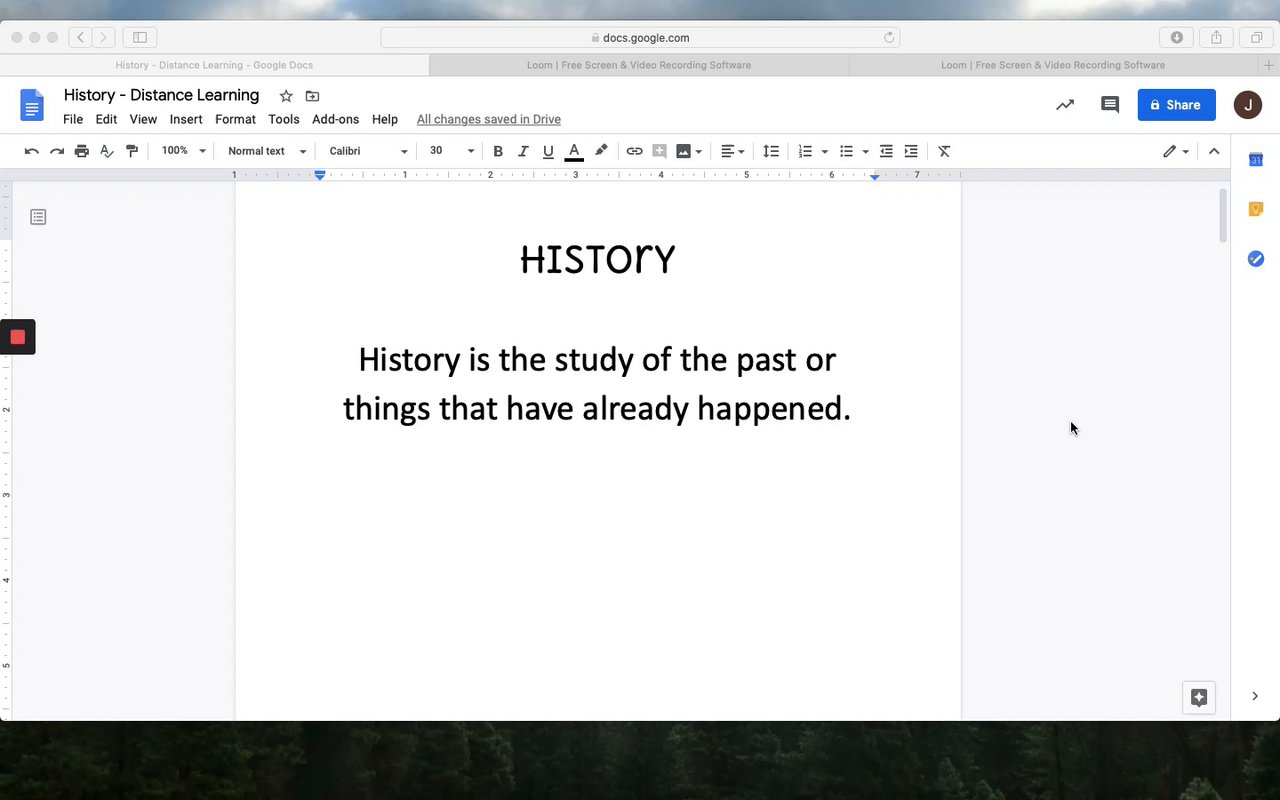
Task: Open the 100% zoom dropdown
Action: (183, 151)
